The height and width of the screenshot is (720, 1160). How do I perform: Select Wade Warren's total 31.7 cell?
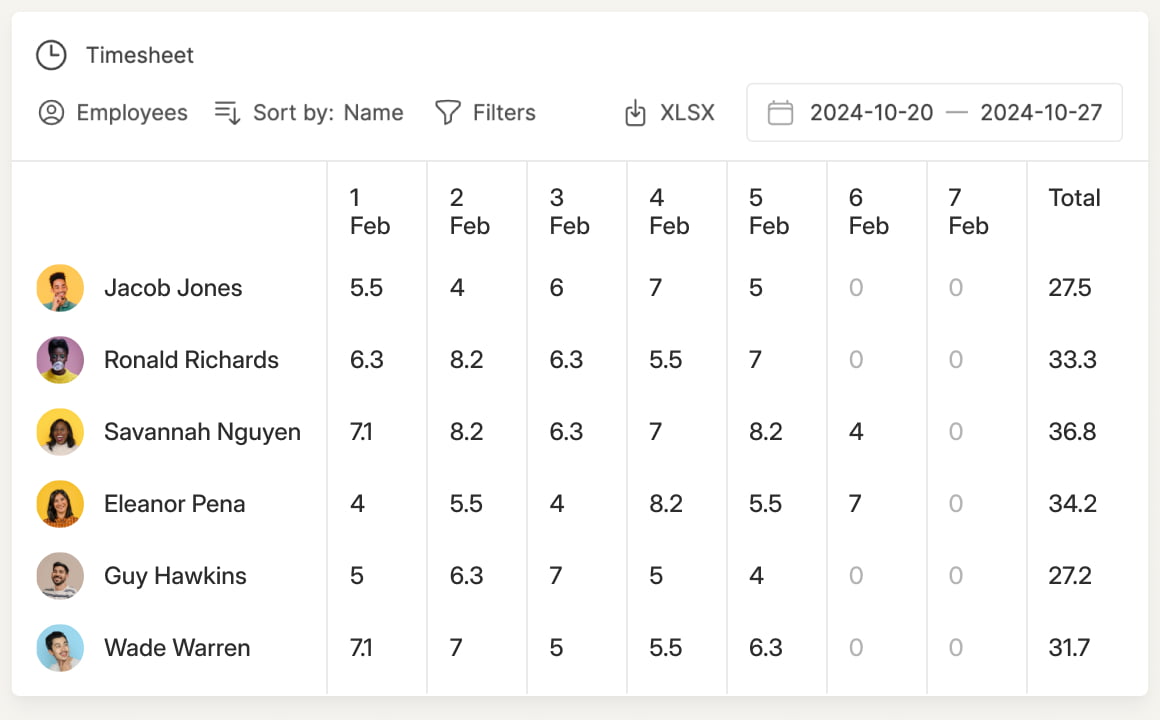click(1069, 647)
